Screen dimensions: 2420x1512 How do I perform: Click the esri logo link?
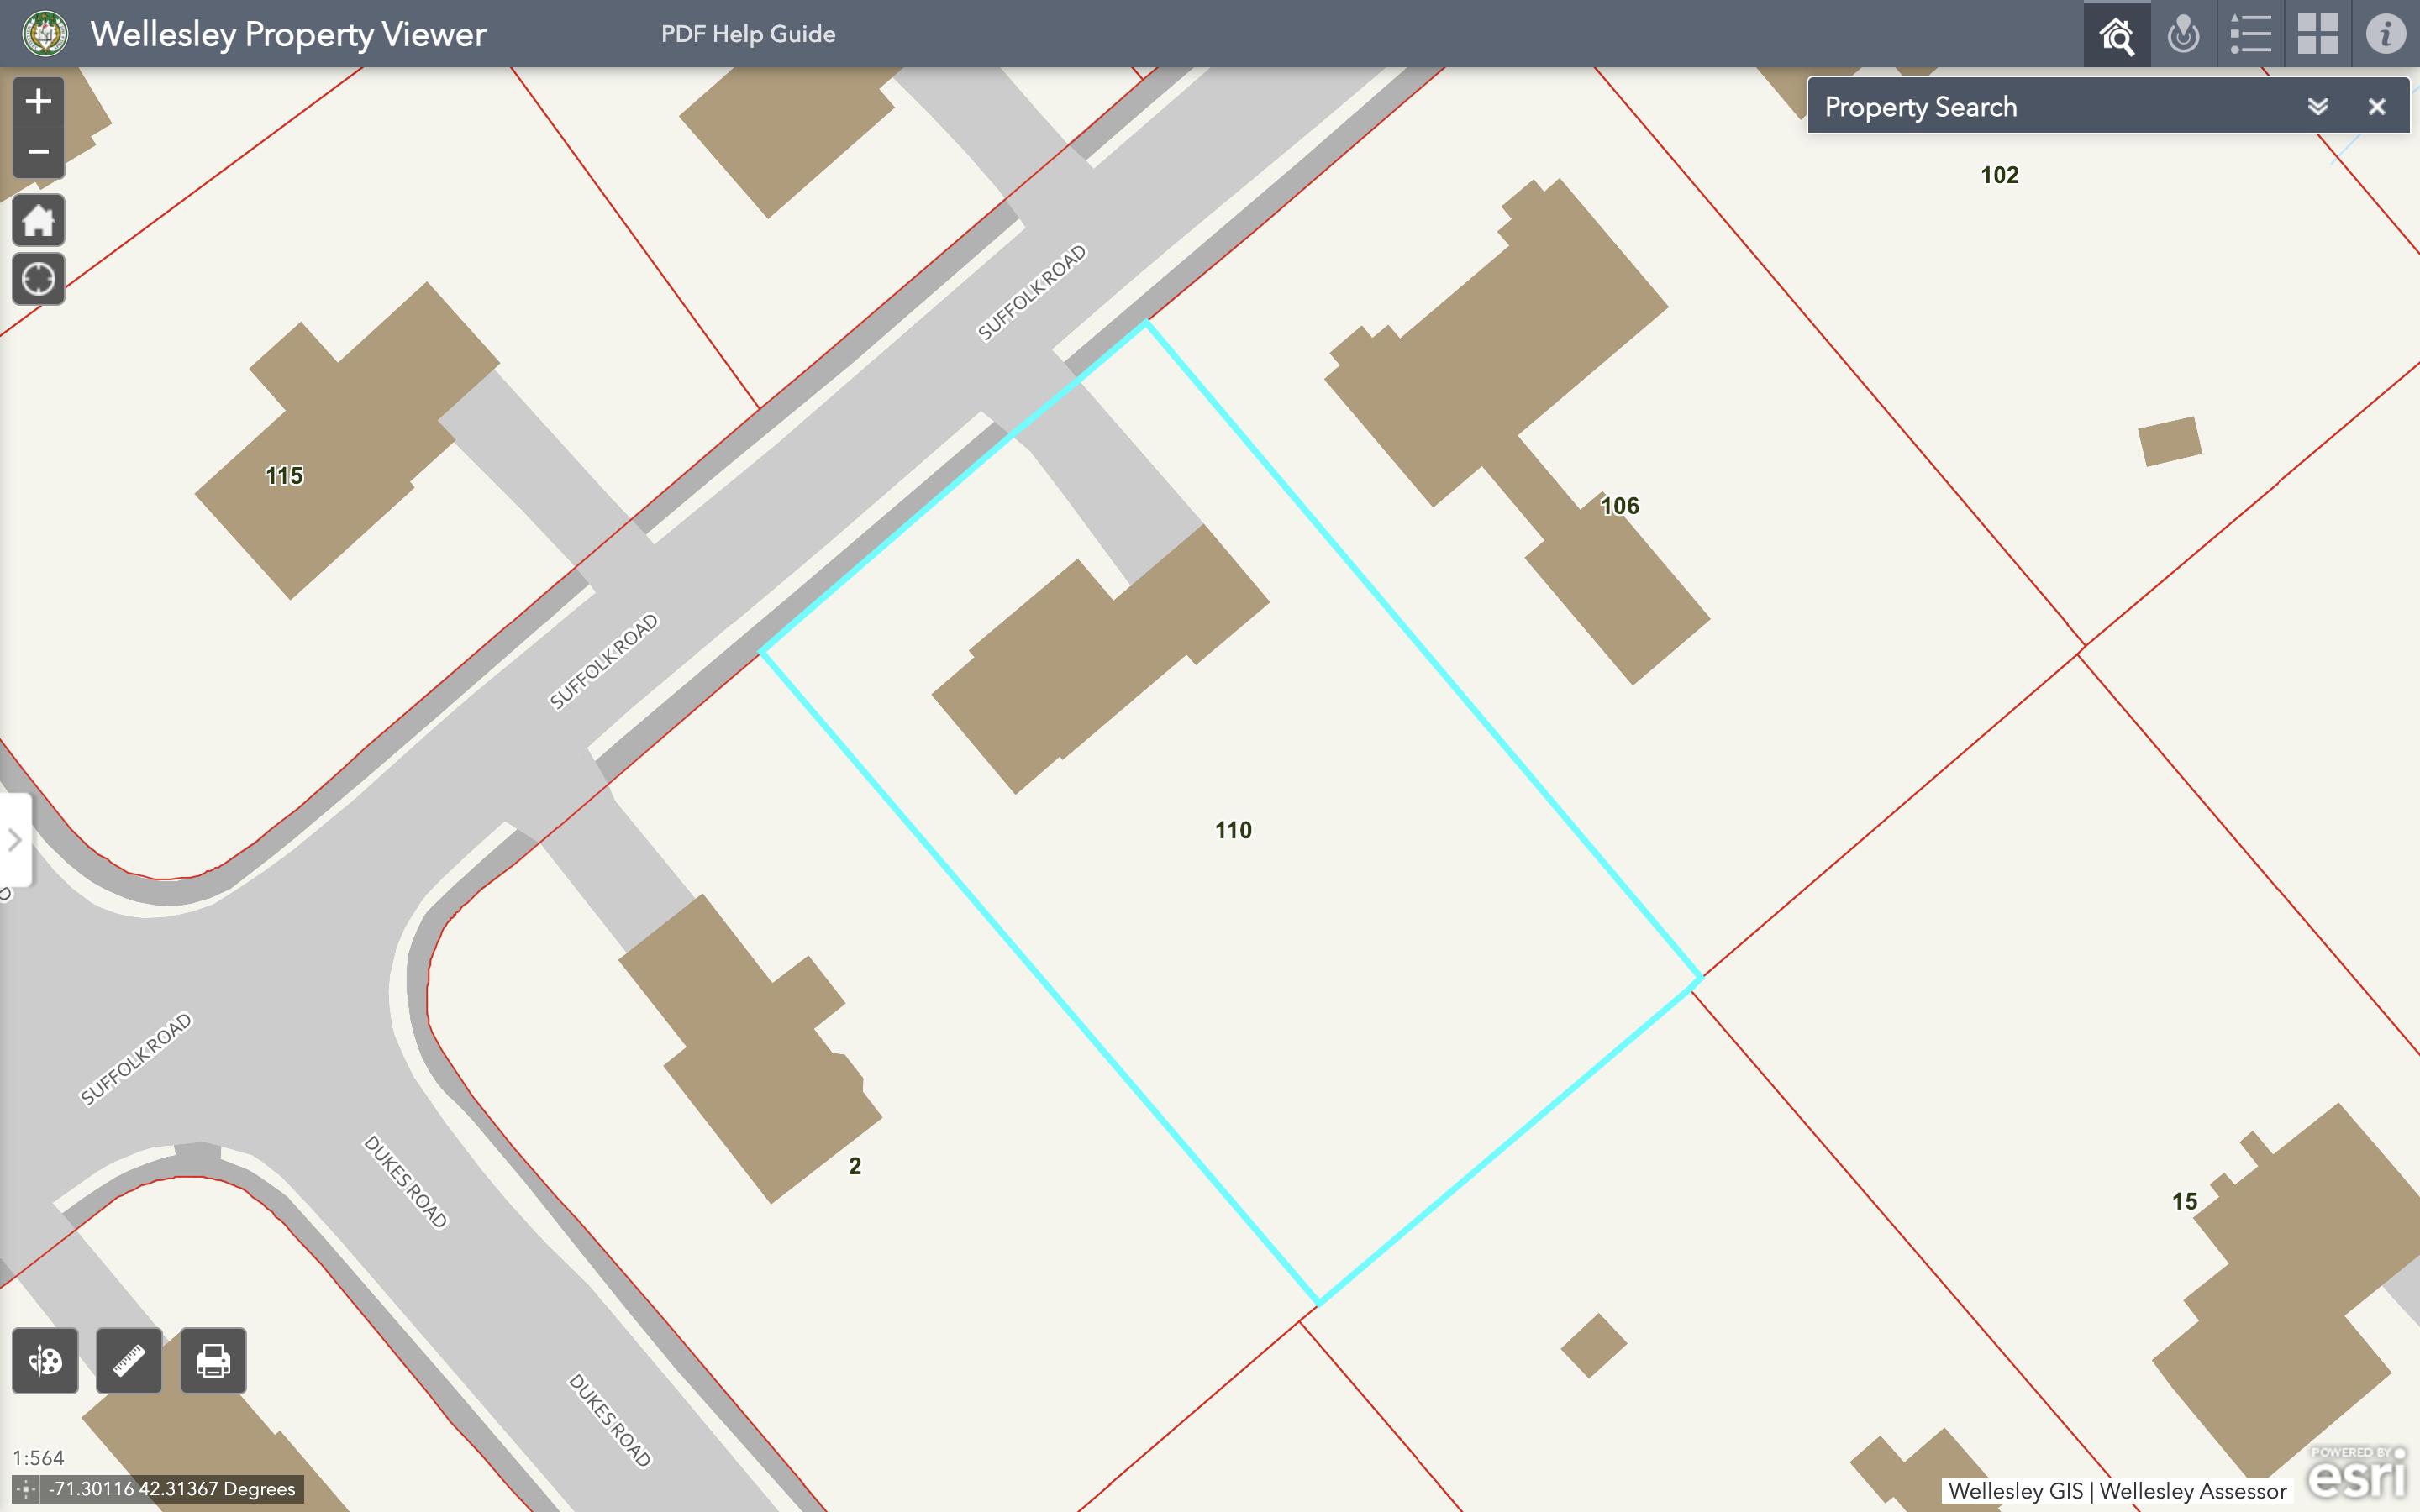(x=2356, y=1474)
